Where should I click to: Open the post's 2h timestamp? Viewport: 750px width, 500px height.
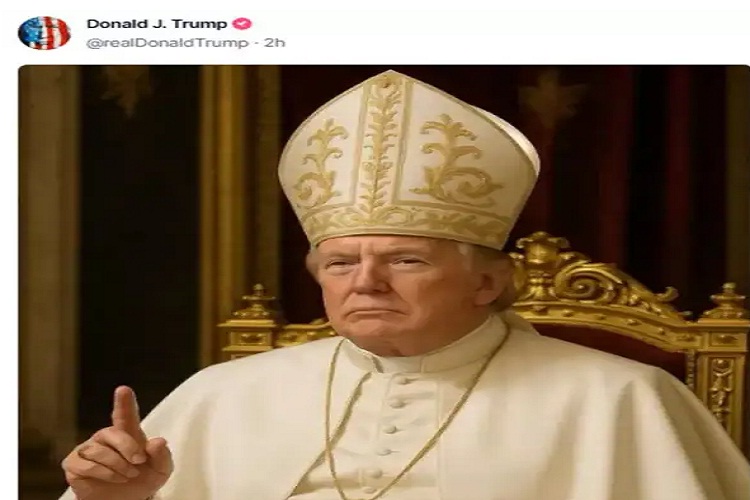275,43
